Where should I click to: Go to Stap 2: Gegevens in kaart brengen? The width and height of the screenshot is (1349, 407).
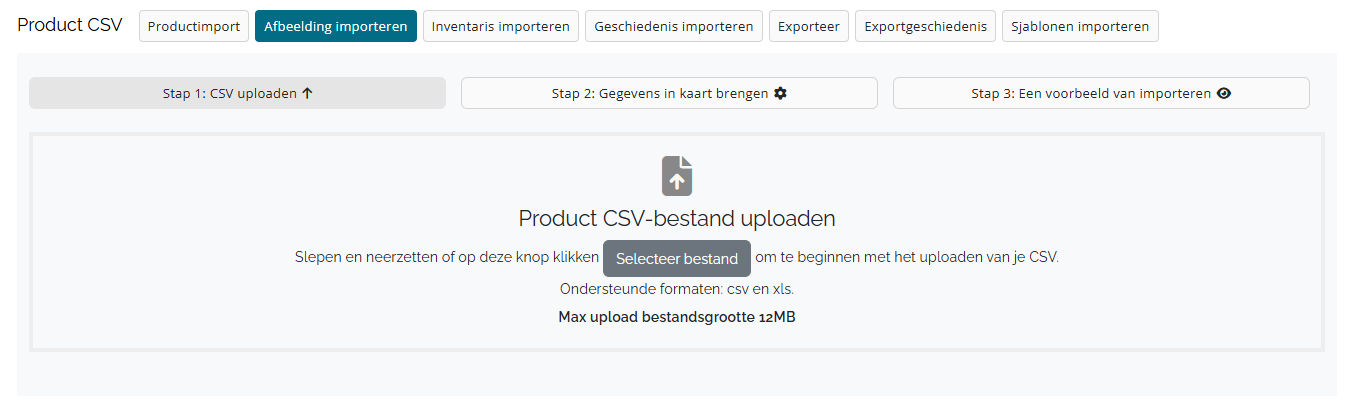(x=669, y=93)
